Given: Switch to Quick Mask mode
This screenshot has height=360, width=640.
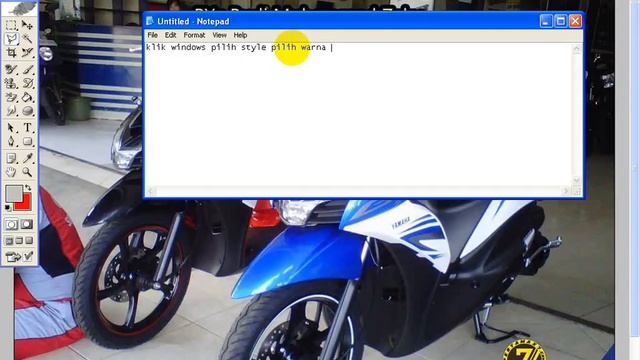Looking at the screenshot, I should tap(27, 224).
